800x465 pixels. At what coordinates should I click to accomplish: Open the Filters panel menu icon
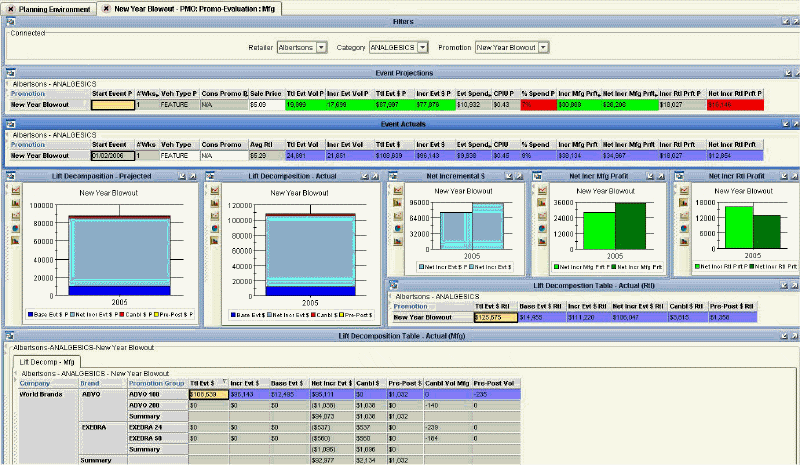click(10, 21)
